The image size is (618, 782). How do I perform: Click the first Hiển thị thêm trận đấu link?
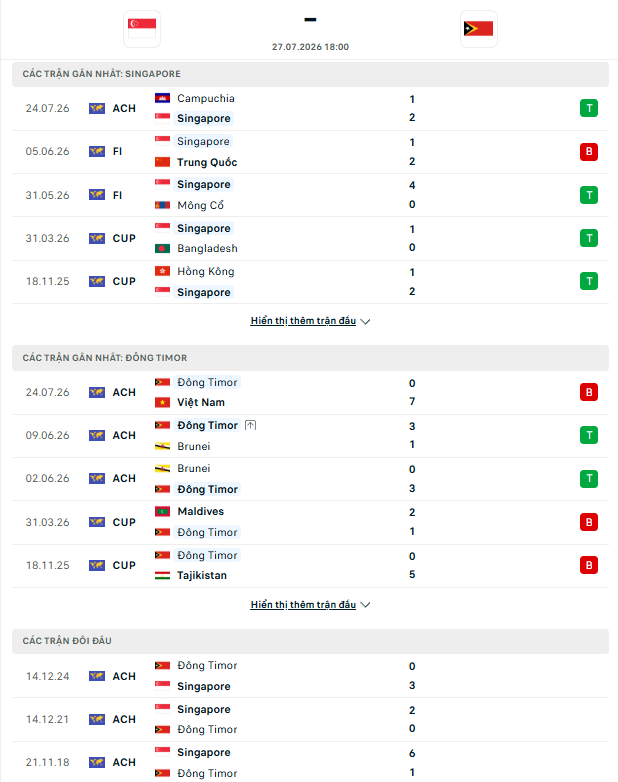(303, 321)
